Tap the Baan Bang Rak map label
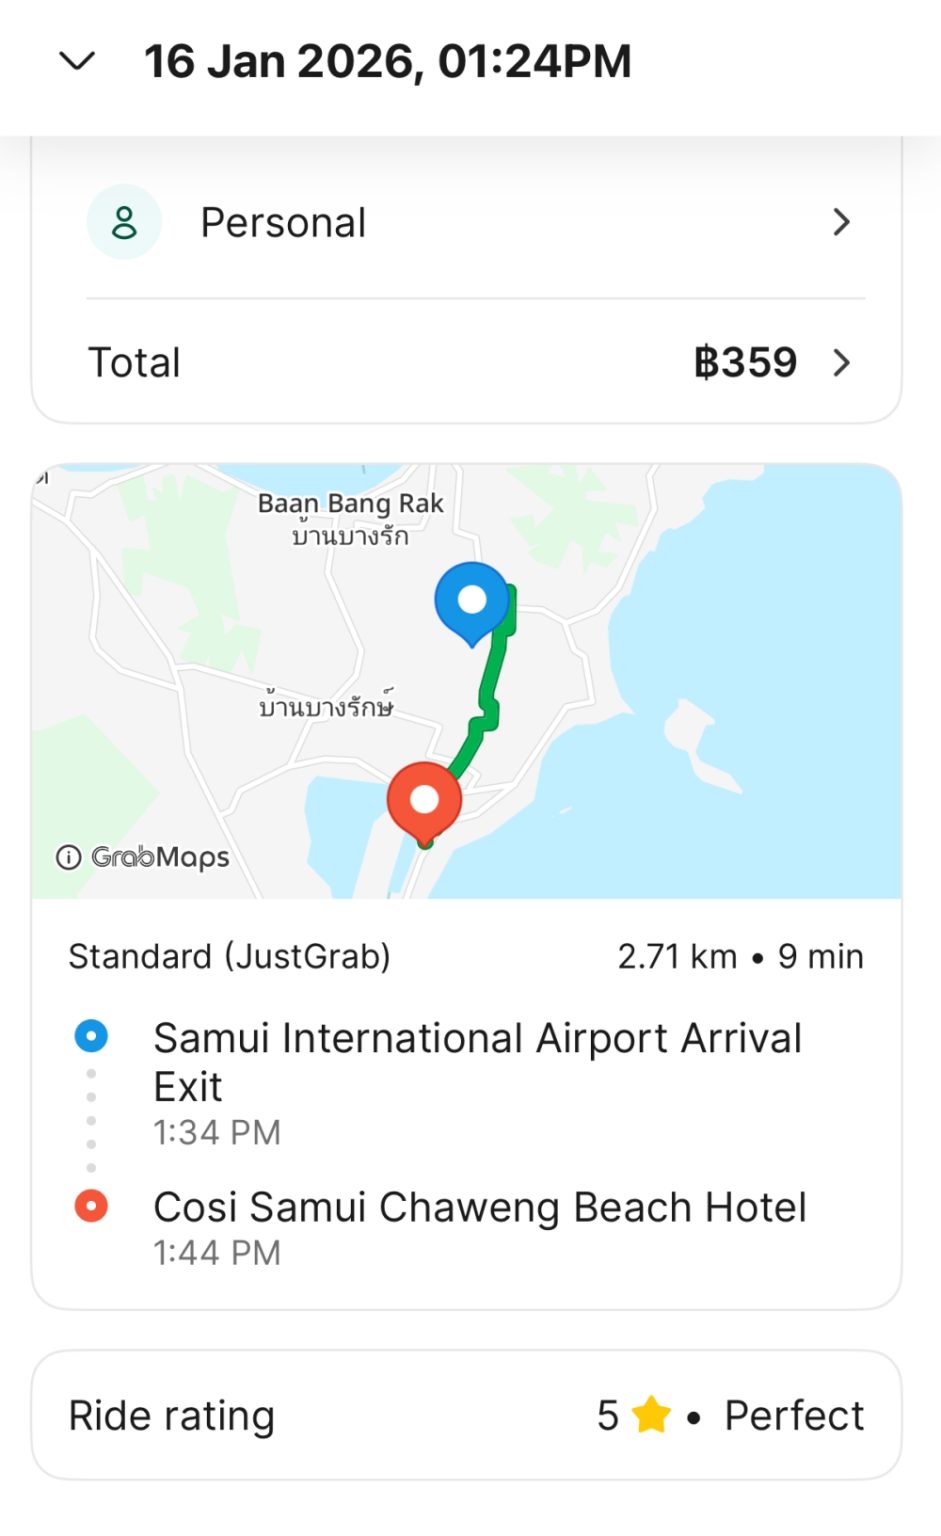 point(350,504)
